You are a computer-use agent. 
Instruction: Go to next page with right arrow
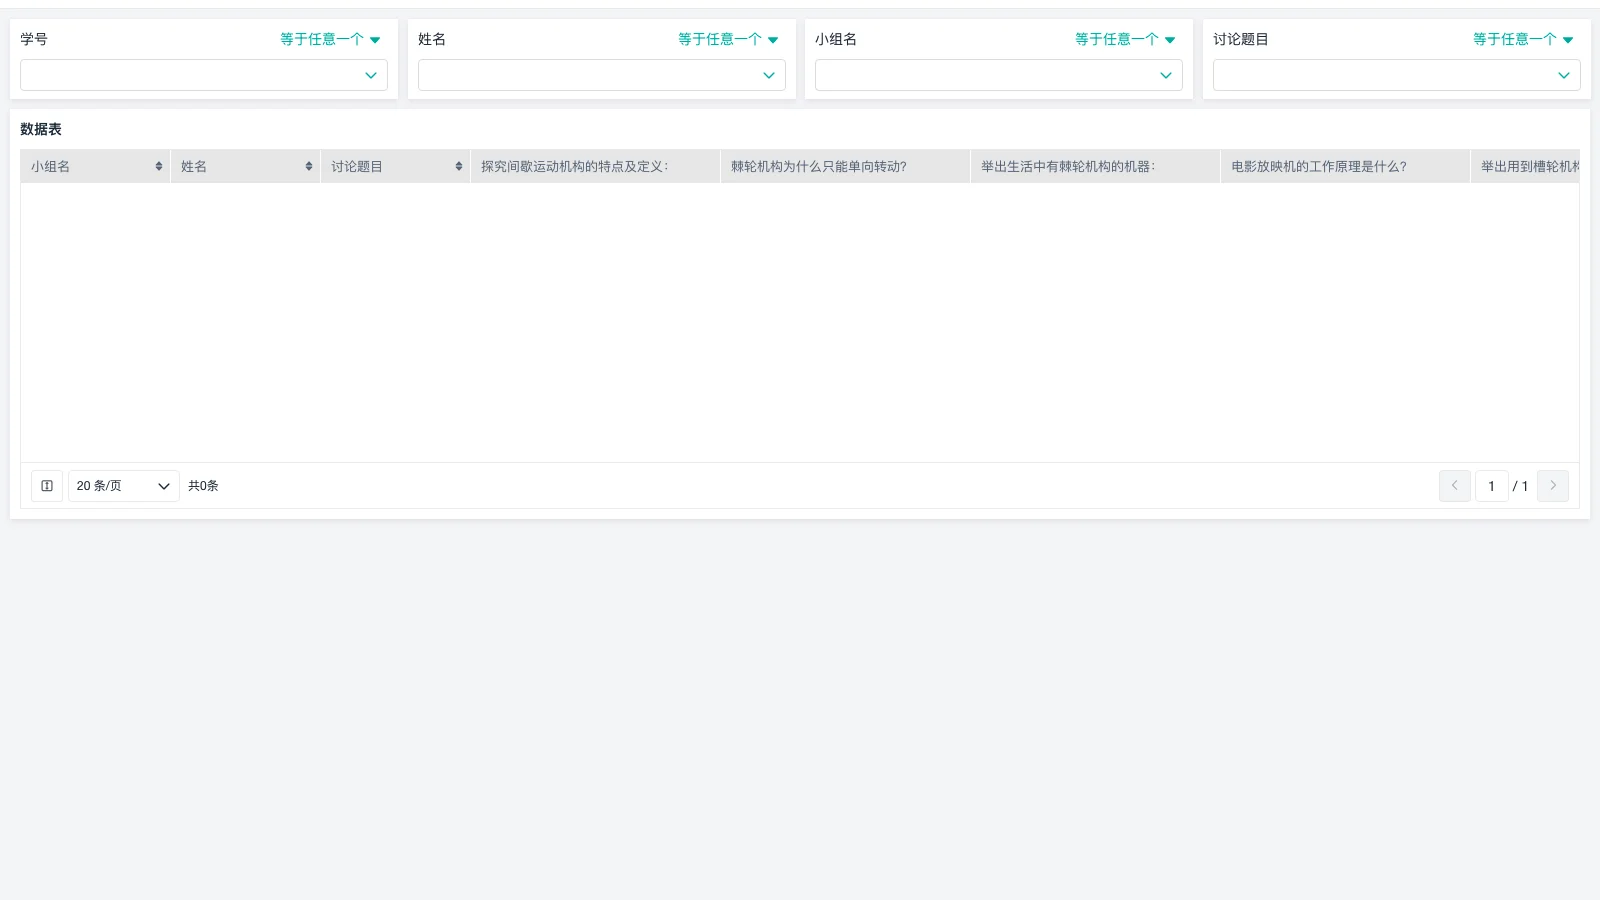click(1552, 486)
